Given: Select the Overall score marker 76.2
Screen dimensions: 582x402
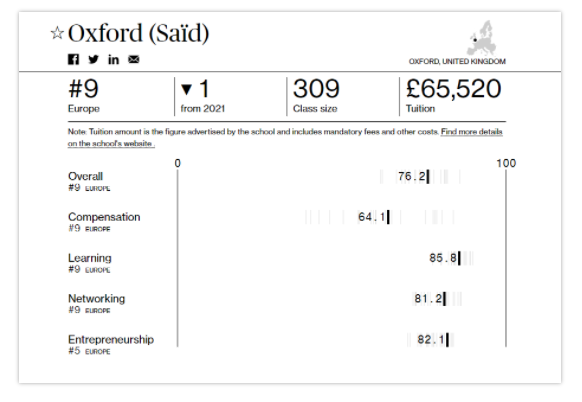Looking at the screenshot, I should tap(428, 177).
